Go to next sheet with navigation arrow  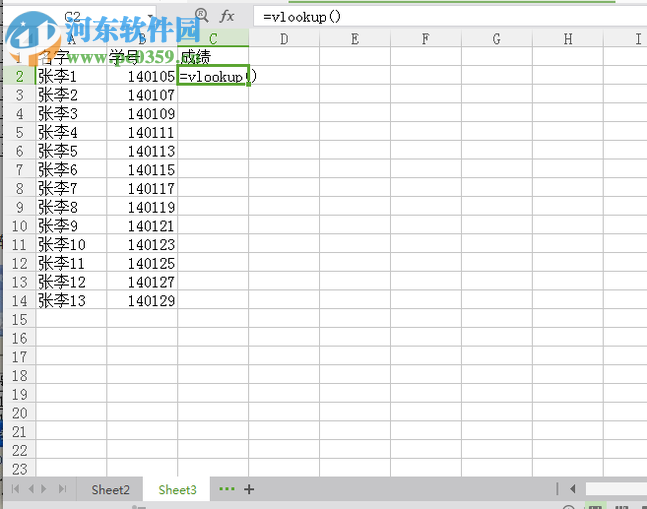44,489
